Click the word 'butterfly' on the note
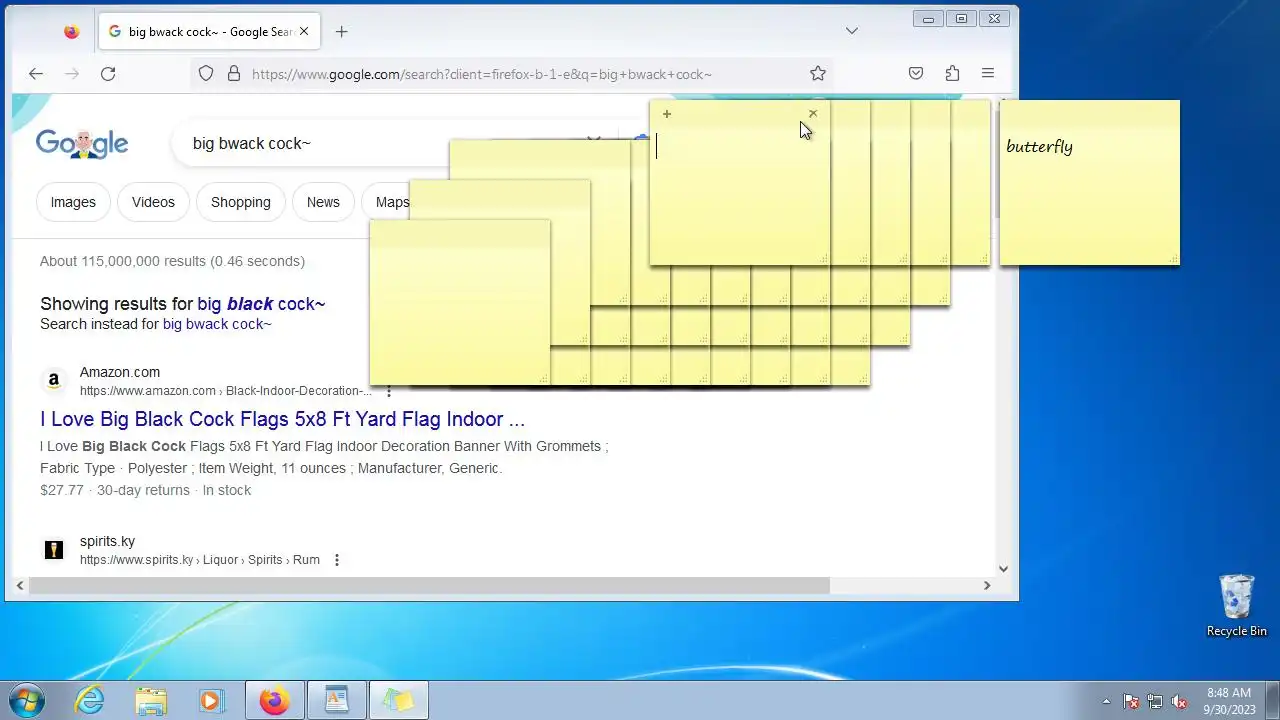The width and height of the screenshot is (1280, 720). 1039,147
